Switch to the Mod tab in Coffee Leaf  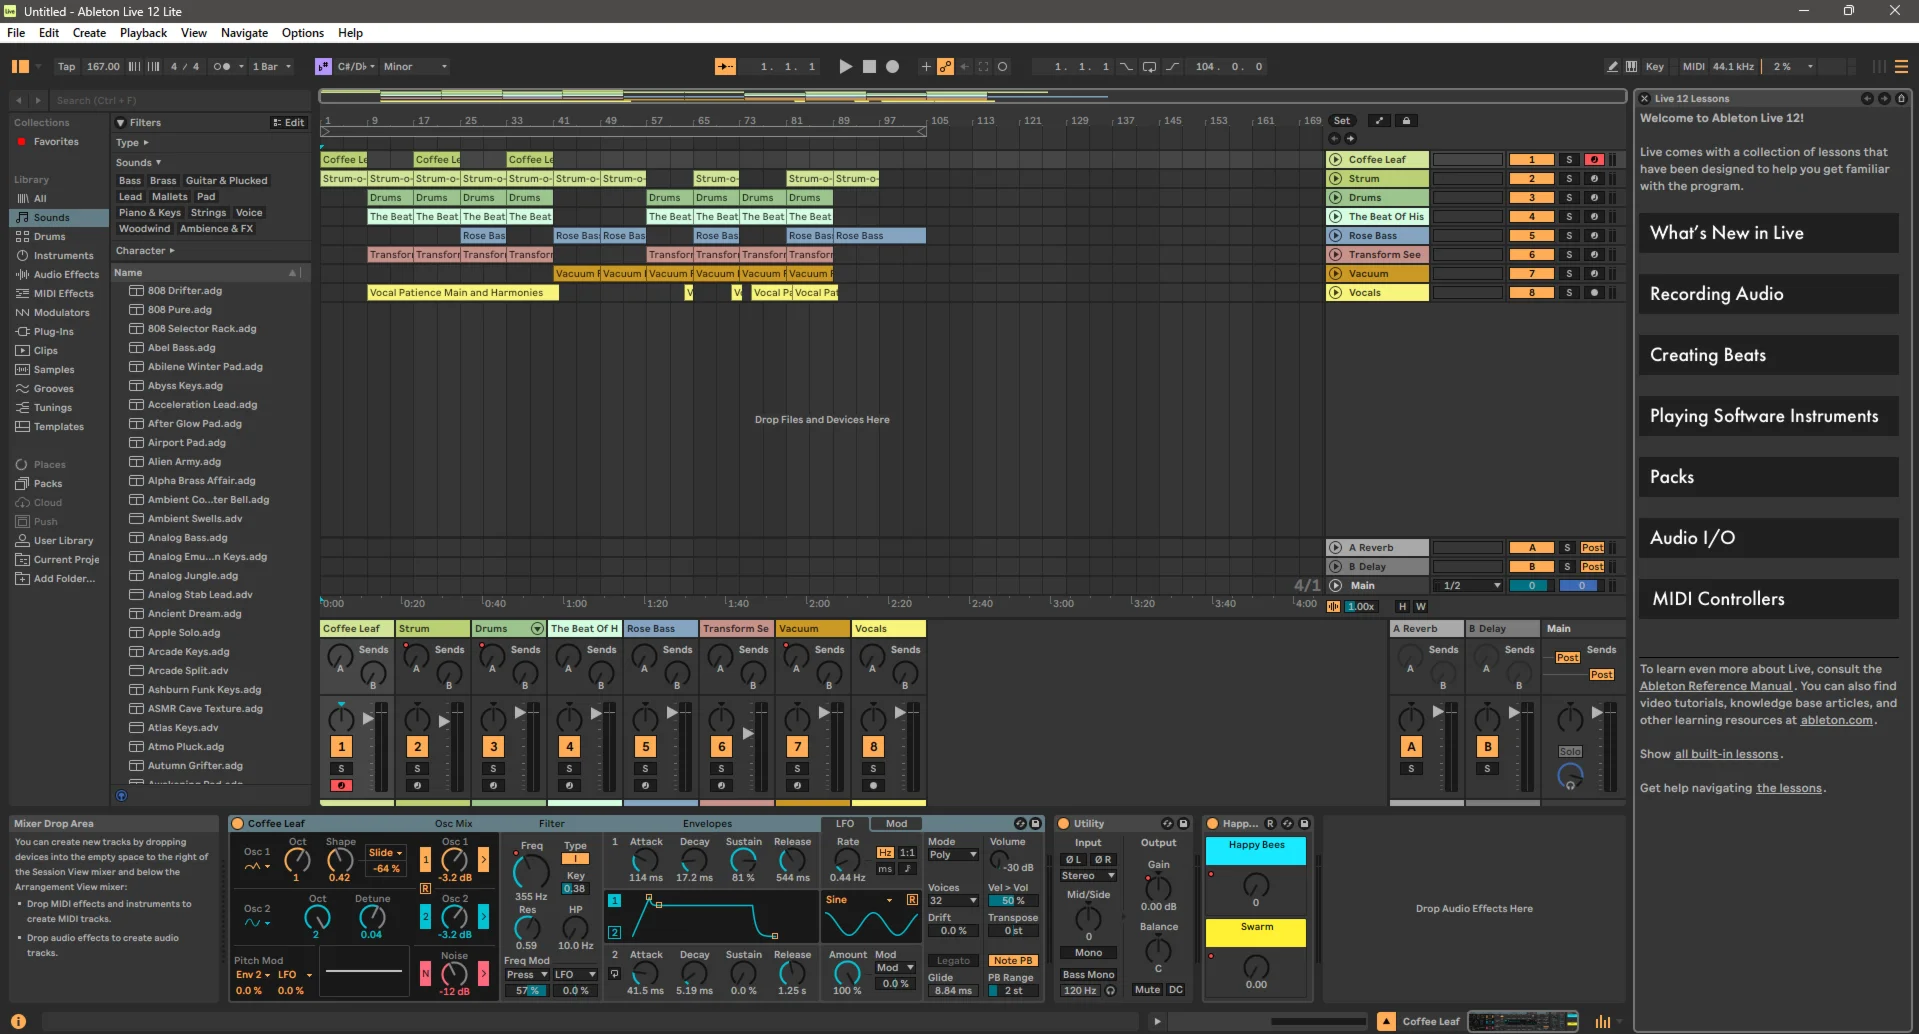tap(896, 824)
